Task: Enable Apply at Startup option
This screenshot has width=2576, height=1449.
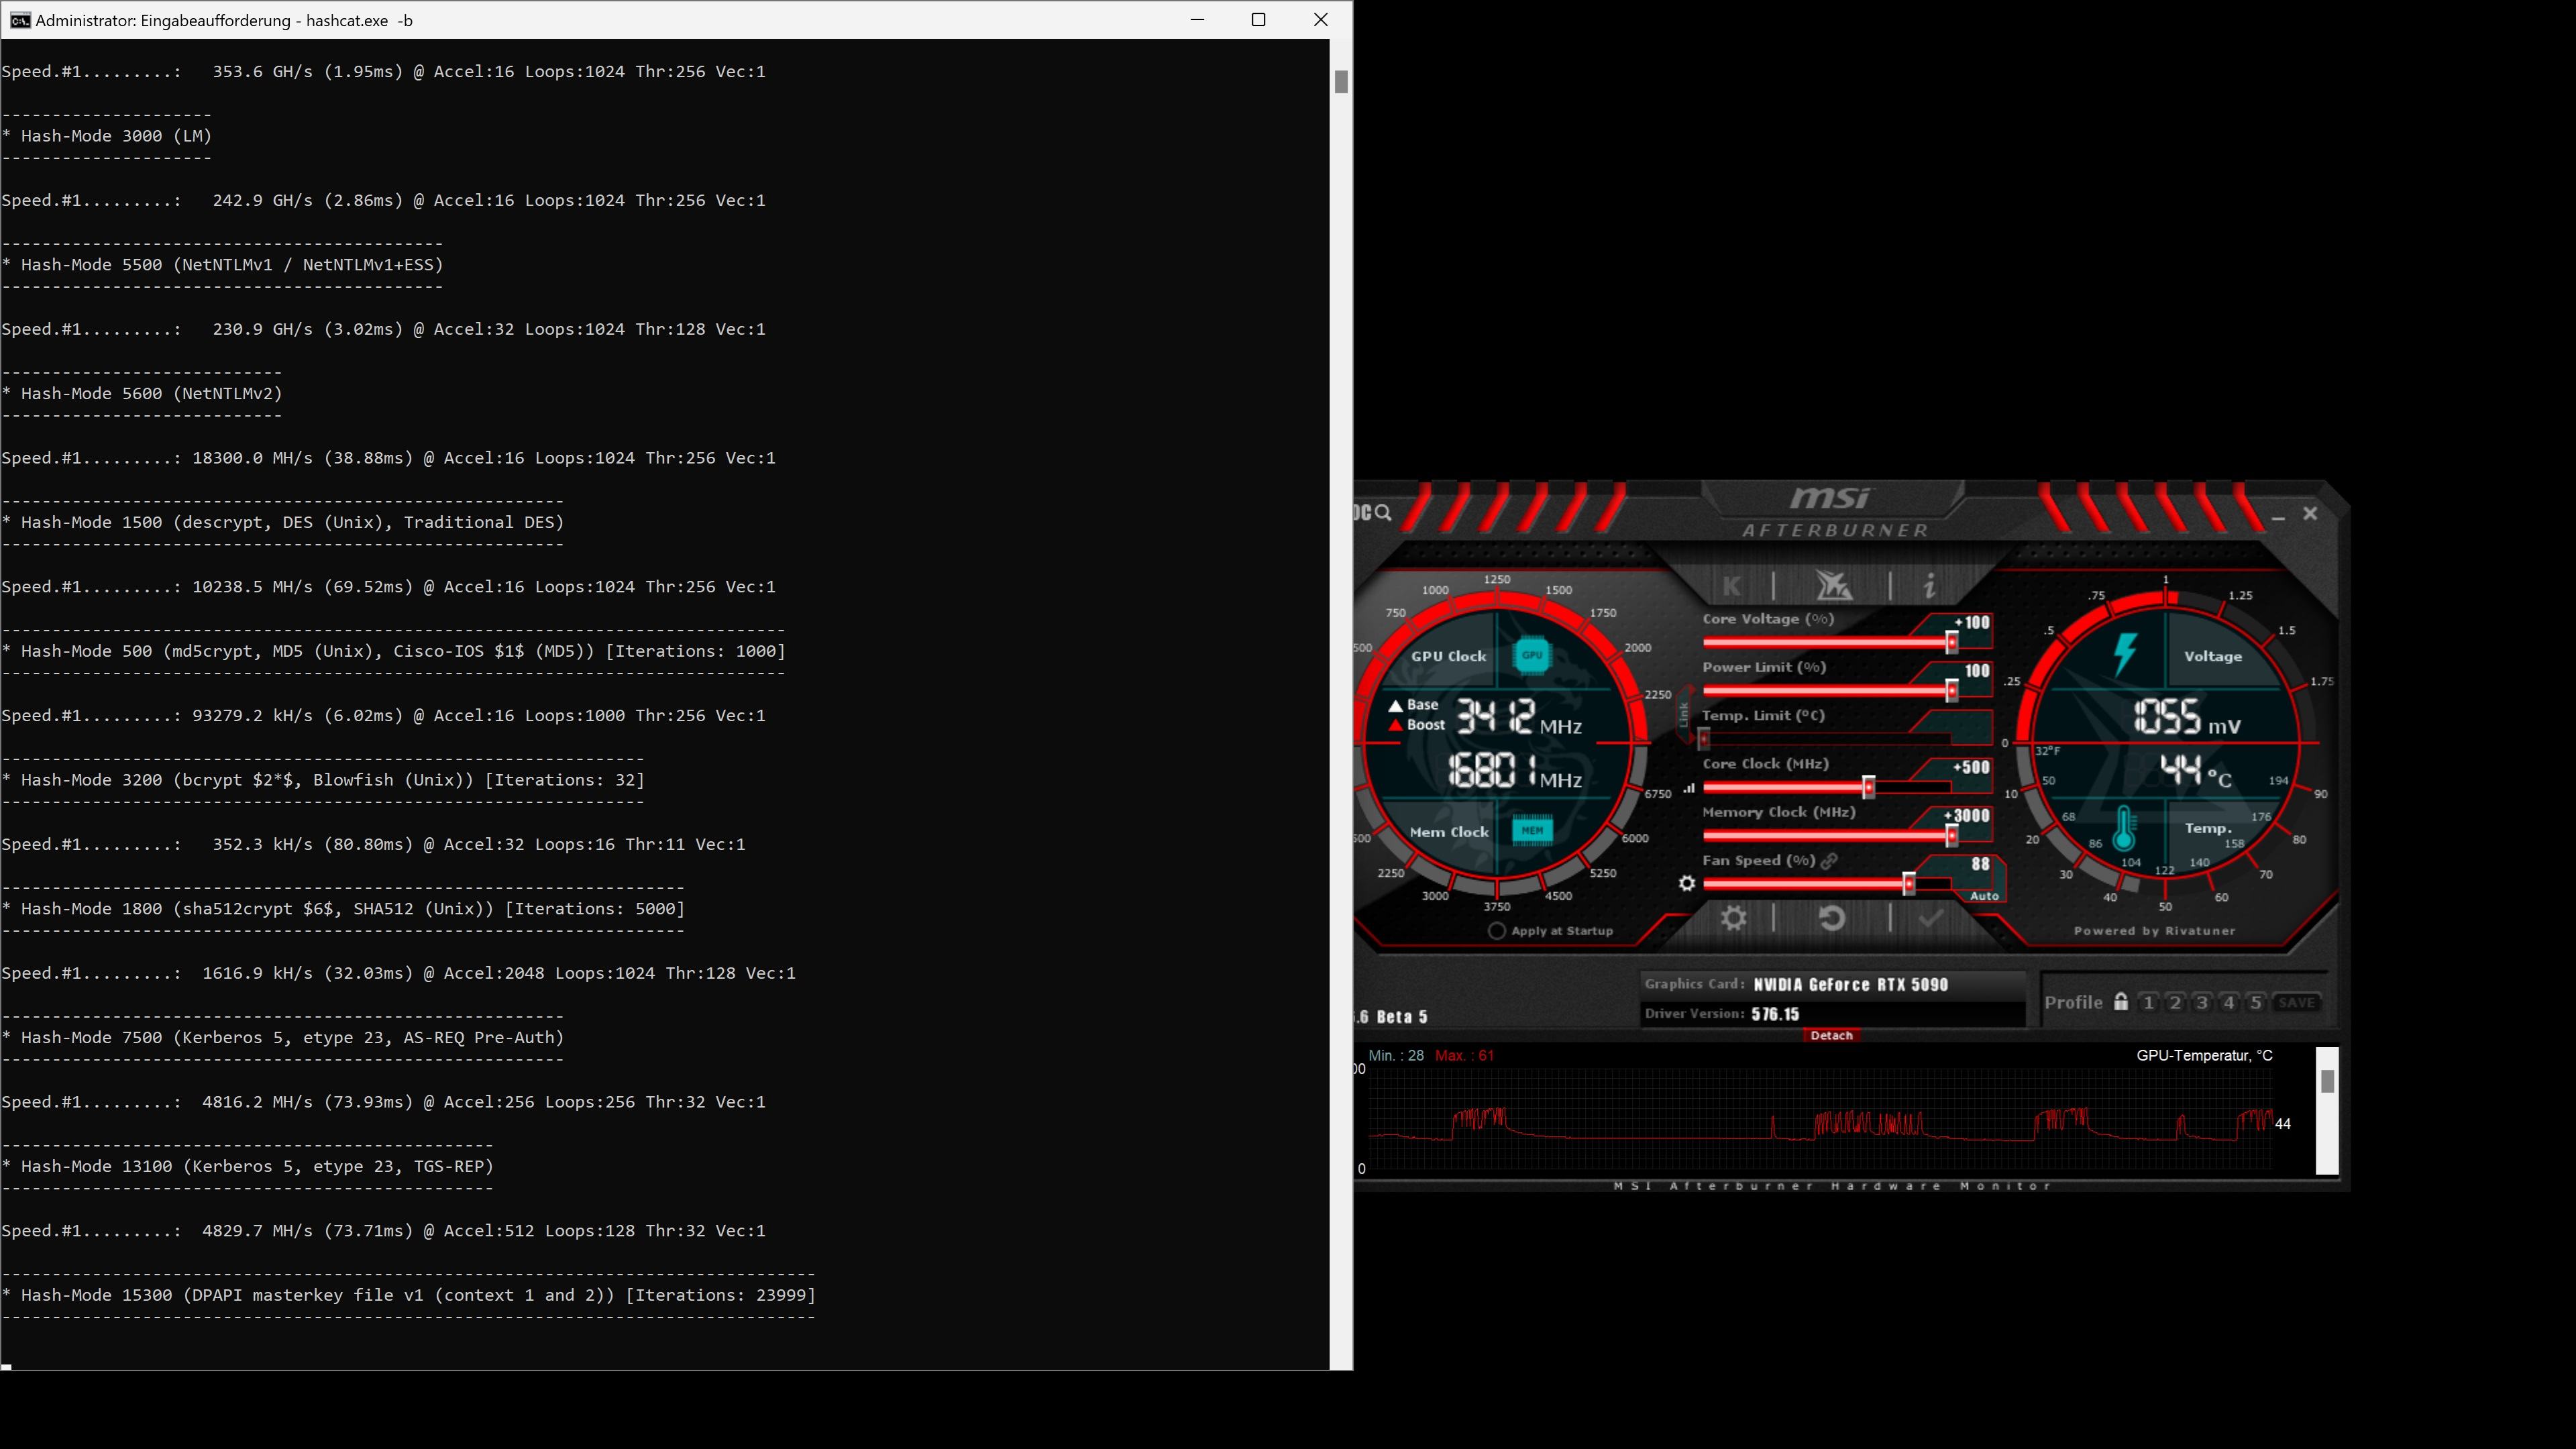Action: [1497, 931]
